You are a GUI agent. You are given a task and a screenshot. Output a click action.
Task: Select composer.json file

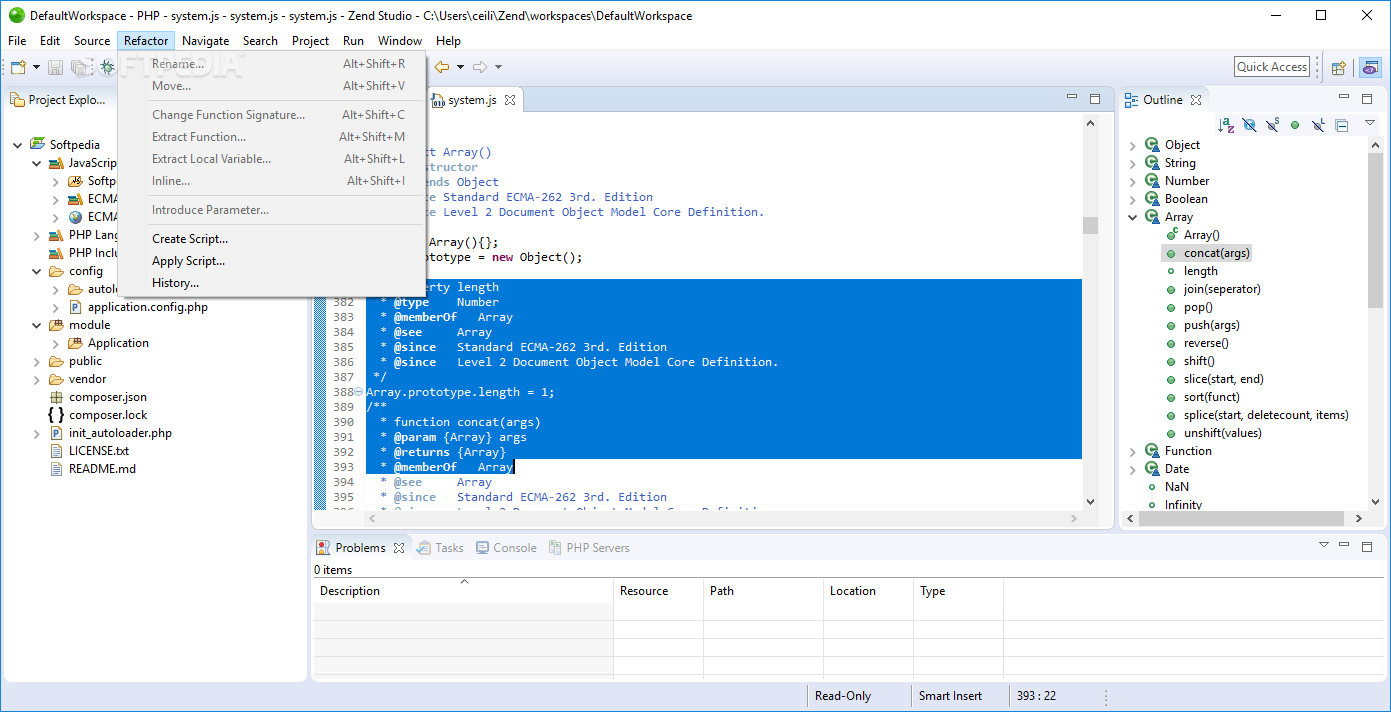pos(108,397)
